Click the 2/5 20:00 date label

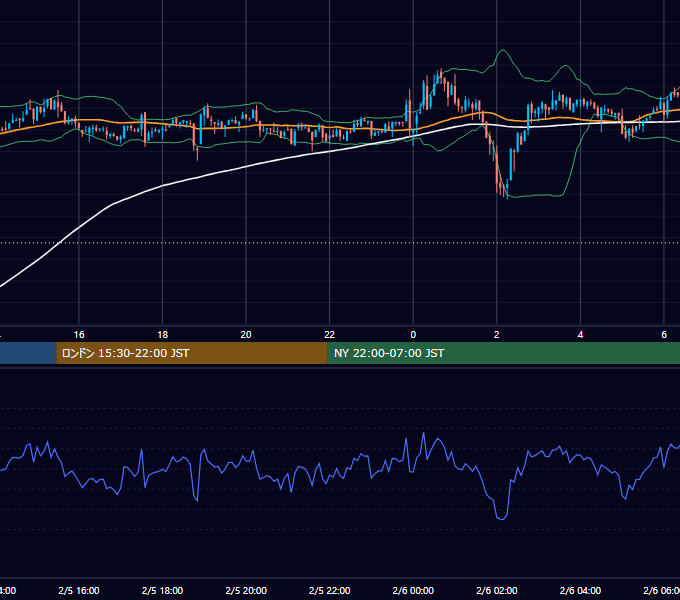tap(246, 590)
